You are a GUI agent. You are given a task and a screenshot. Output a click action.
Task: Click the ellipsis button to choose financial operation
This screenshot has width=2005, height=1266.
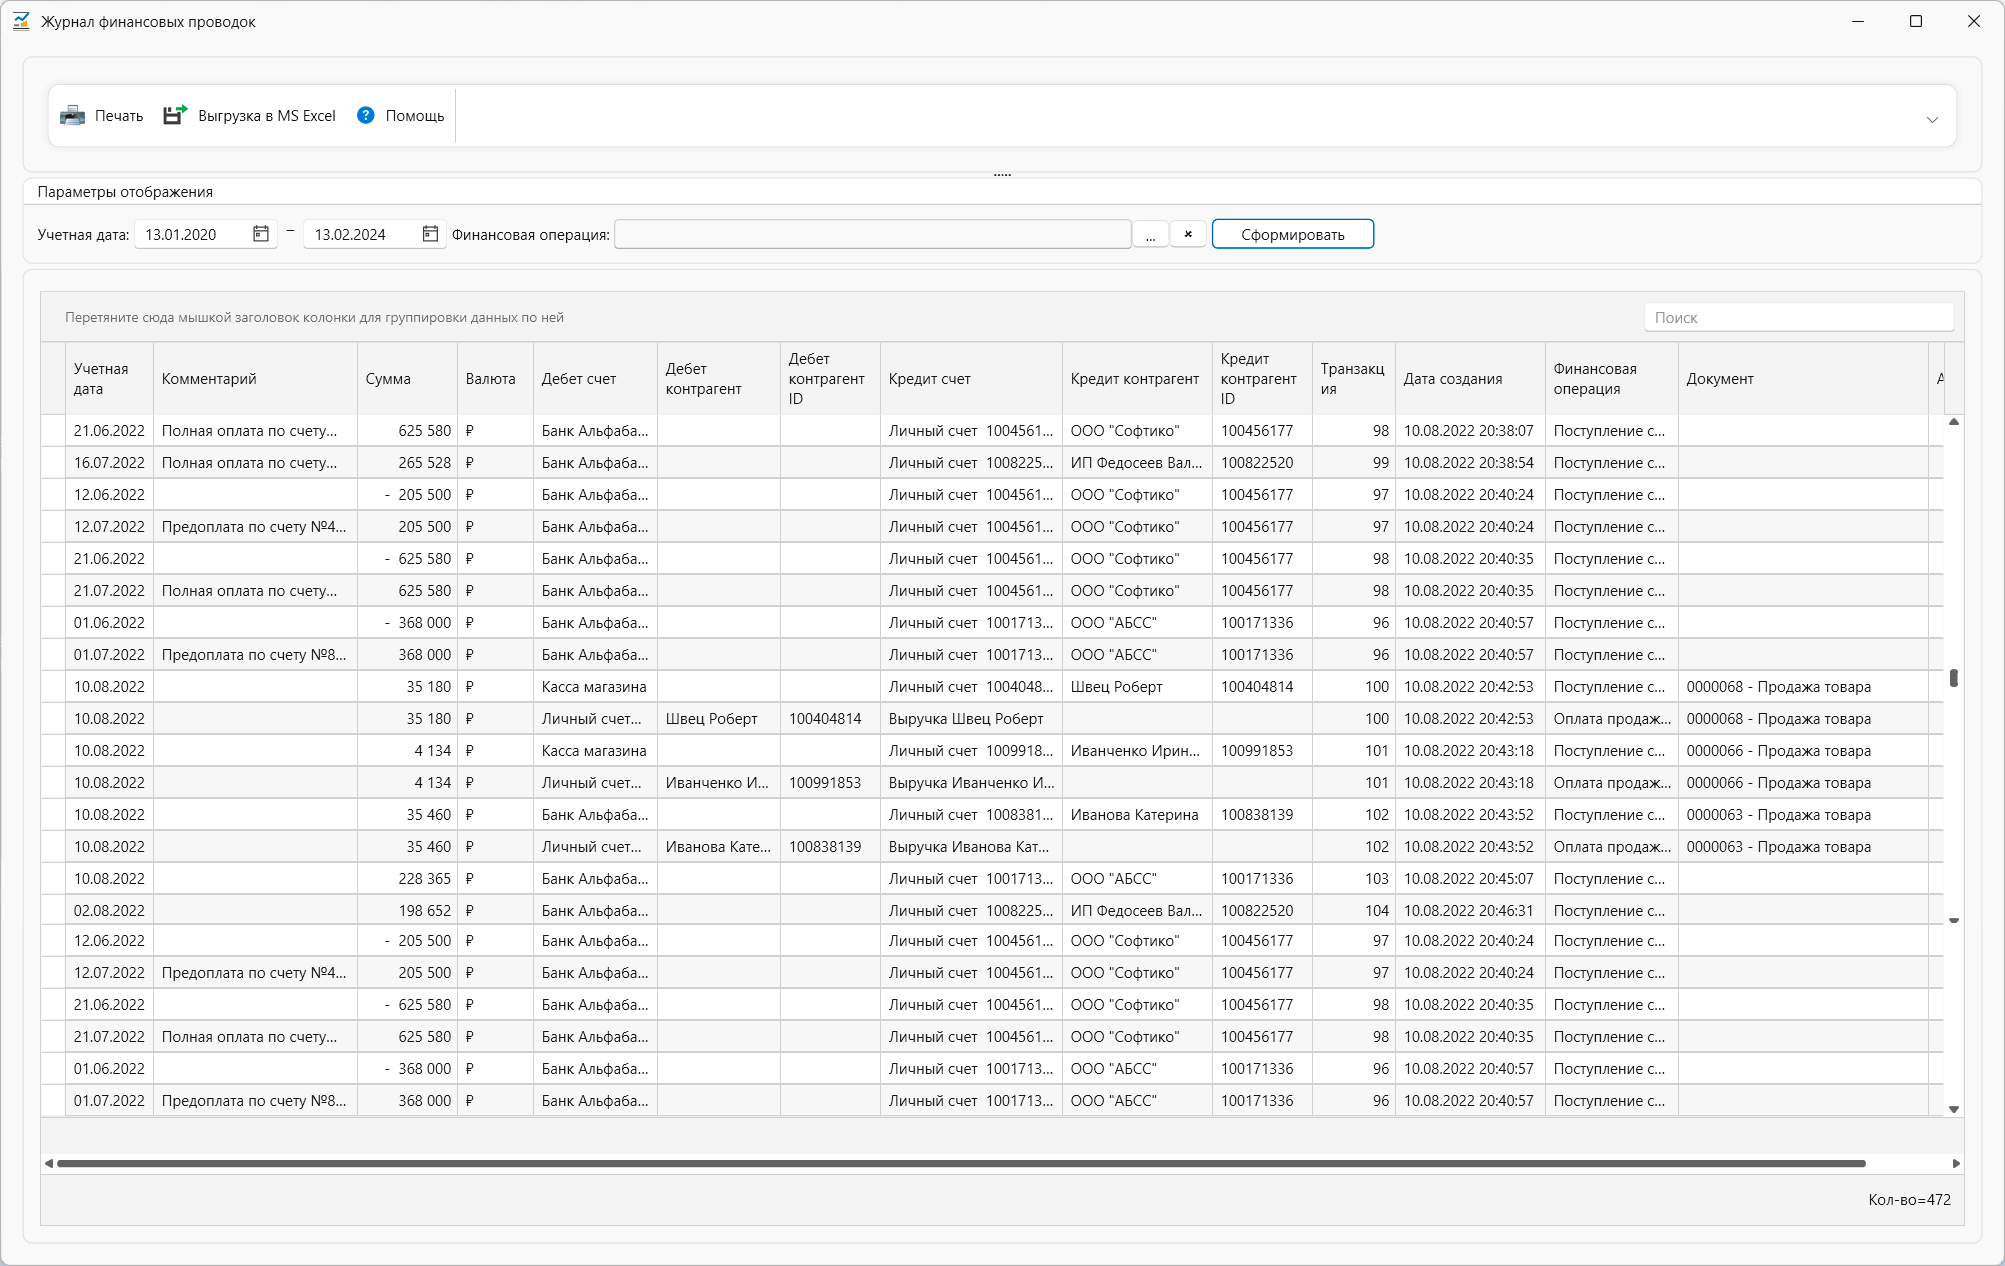point(1150,235)
